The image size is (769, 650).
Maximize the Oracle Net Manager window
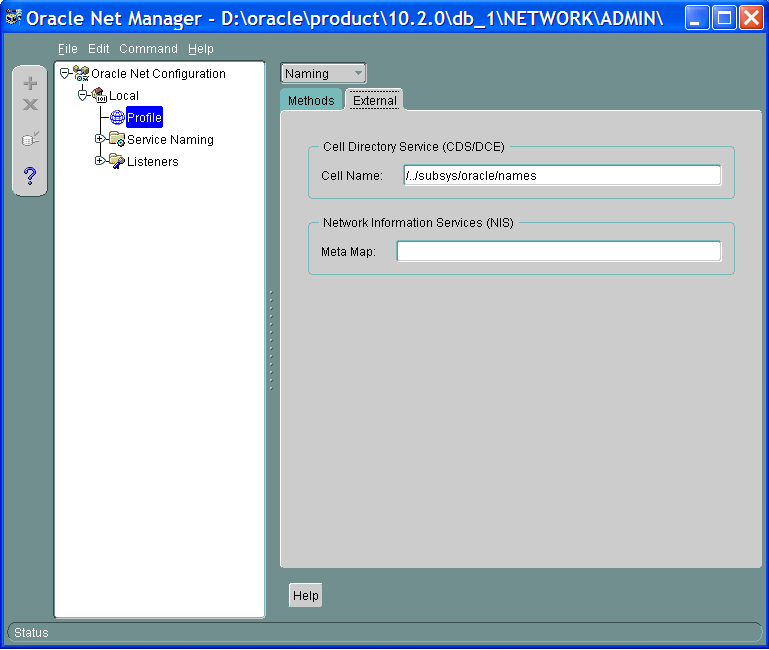(724, 18)
